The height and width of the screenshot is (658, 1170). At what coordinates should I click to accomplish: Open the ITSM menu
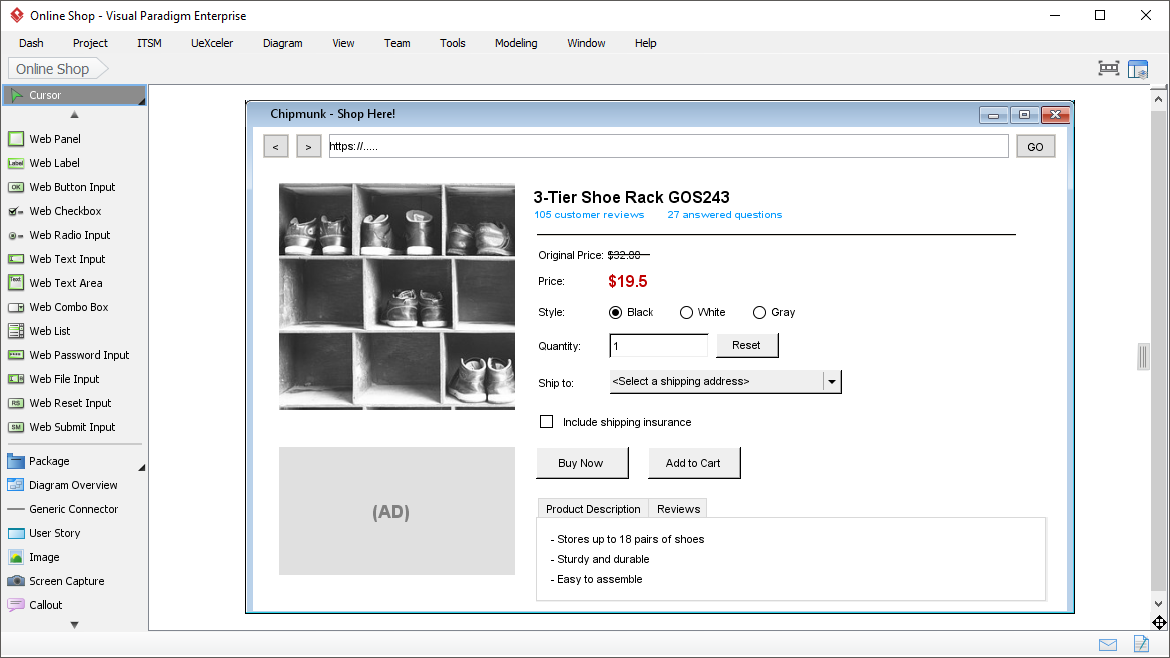click(x=149, y=43)
